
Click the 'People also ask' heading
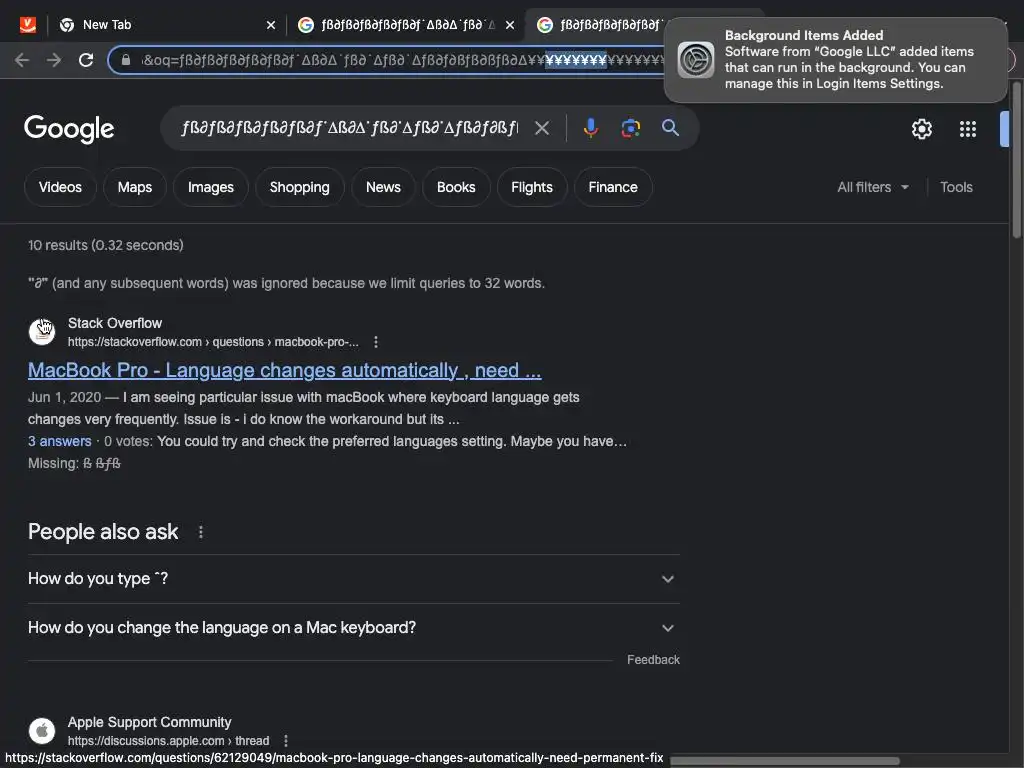[x=103, y=532]
